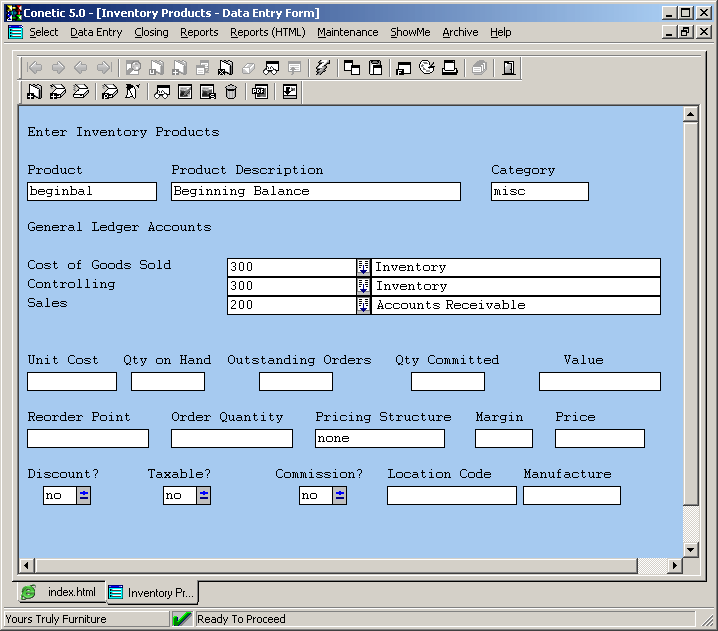The height and width of the screenshot is (631, 718).
Task: Open the Sales account dropdown
Action: click(x=363, y=305)
